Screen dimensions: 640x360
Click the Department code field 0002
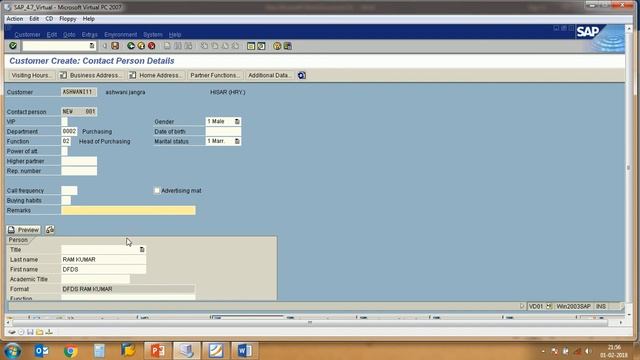pyautogui.click(x=69, y=131)
